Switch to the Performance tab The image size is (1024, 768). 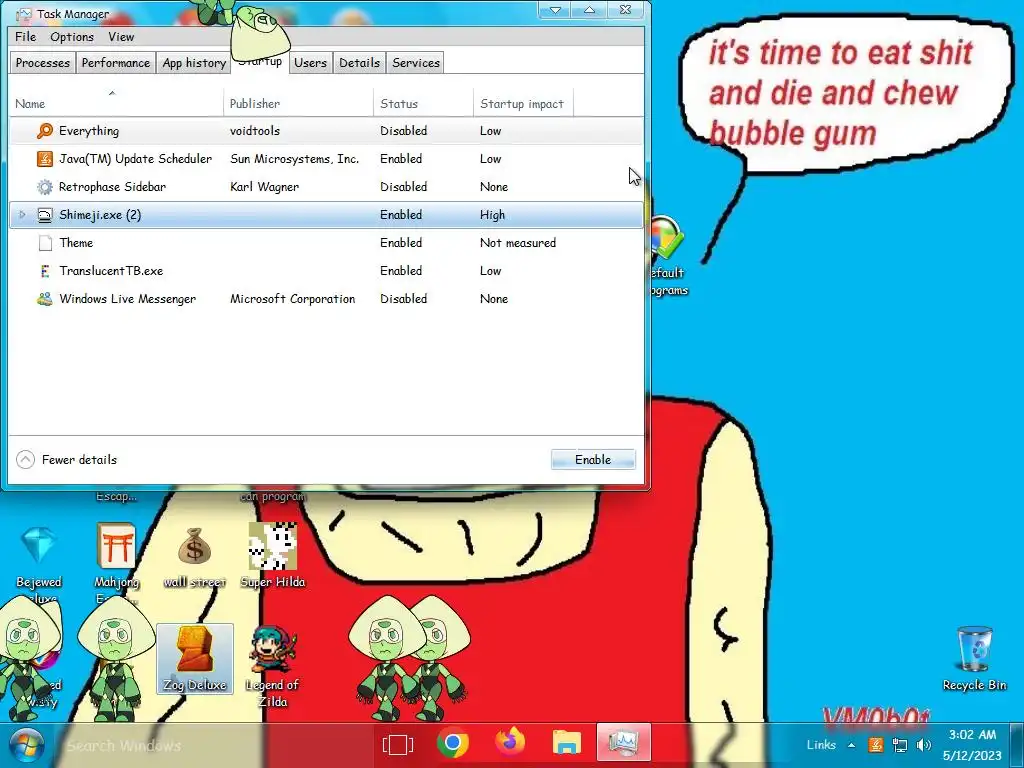(x=116, y=63)
